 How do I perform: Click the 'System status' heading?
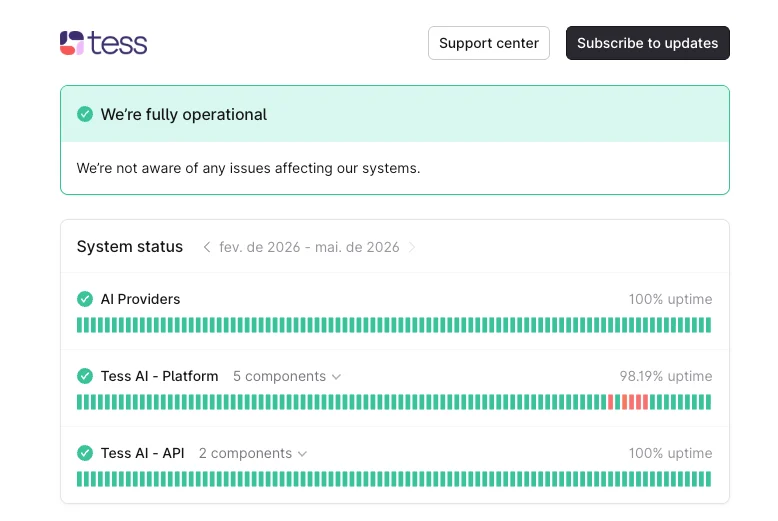[130, 247]
